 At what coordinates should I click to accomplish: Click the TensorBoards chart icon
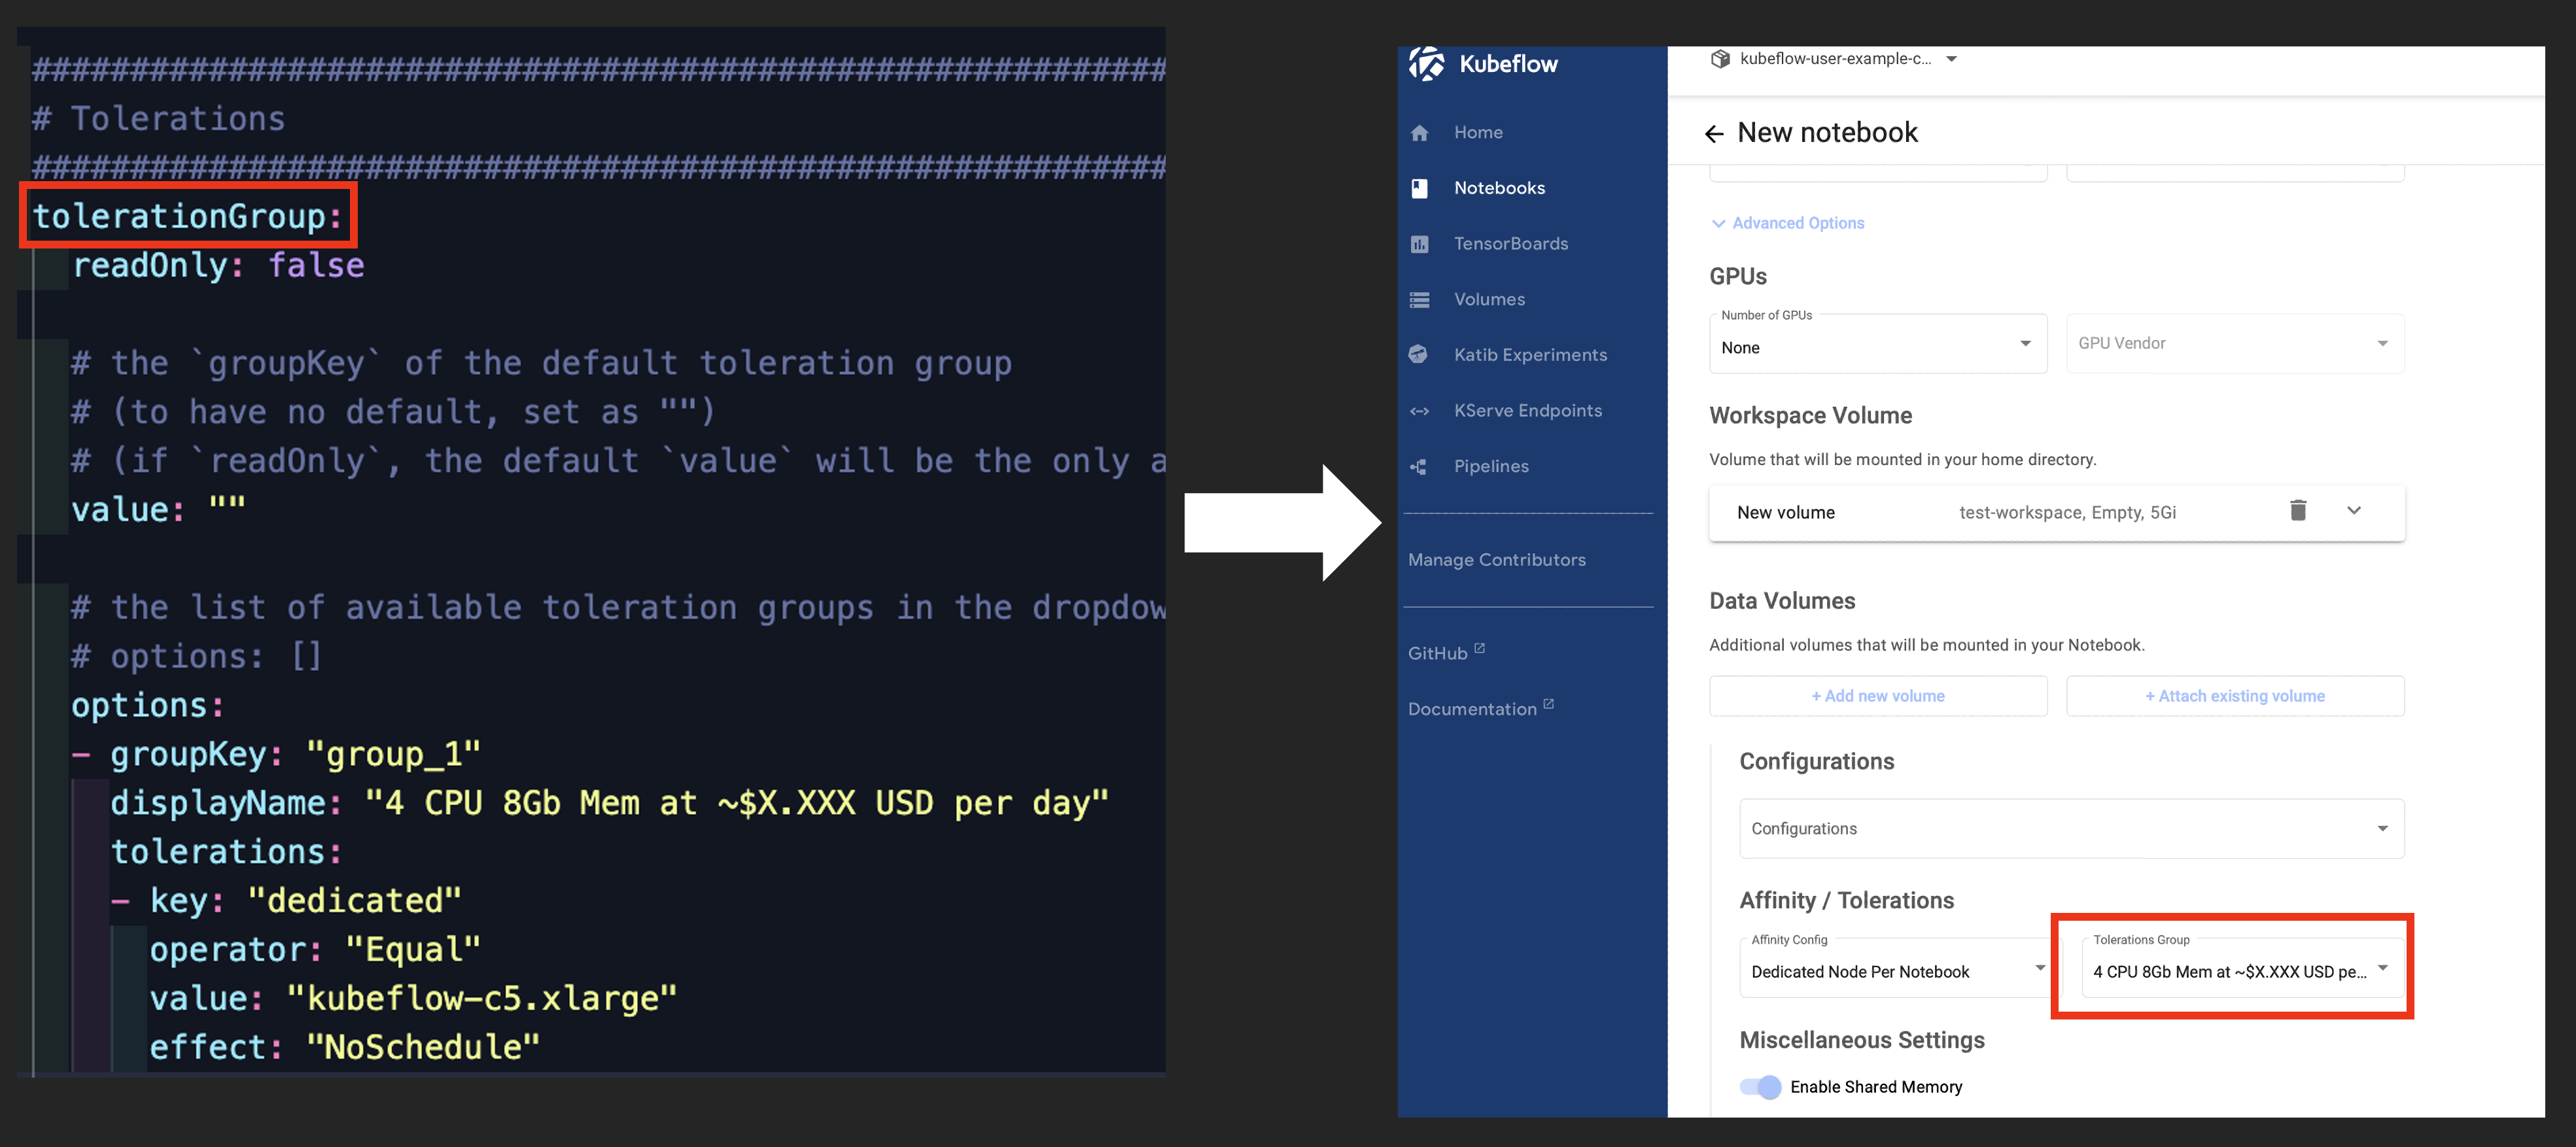(x=1419, y=244)
